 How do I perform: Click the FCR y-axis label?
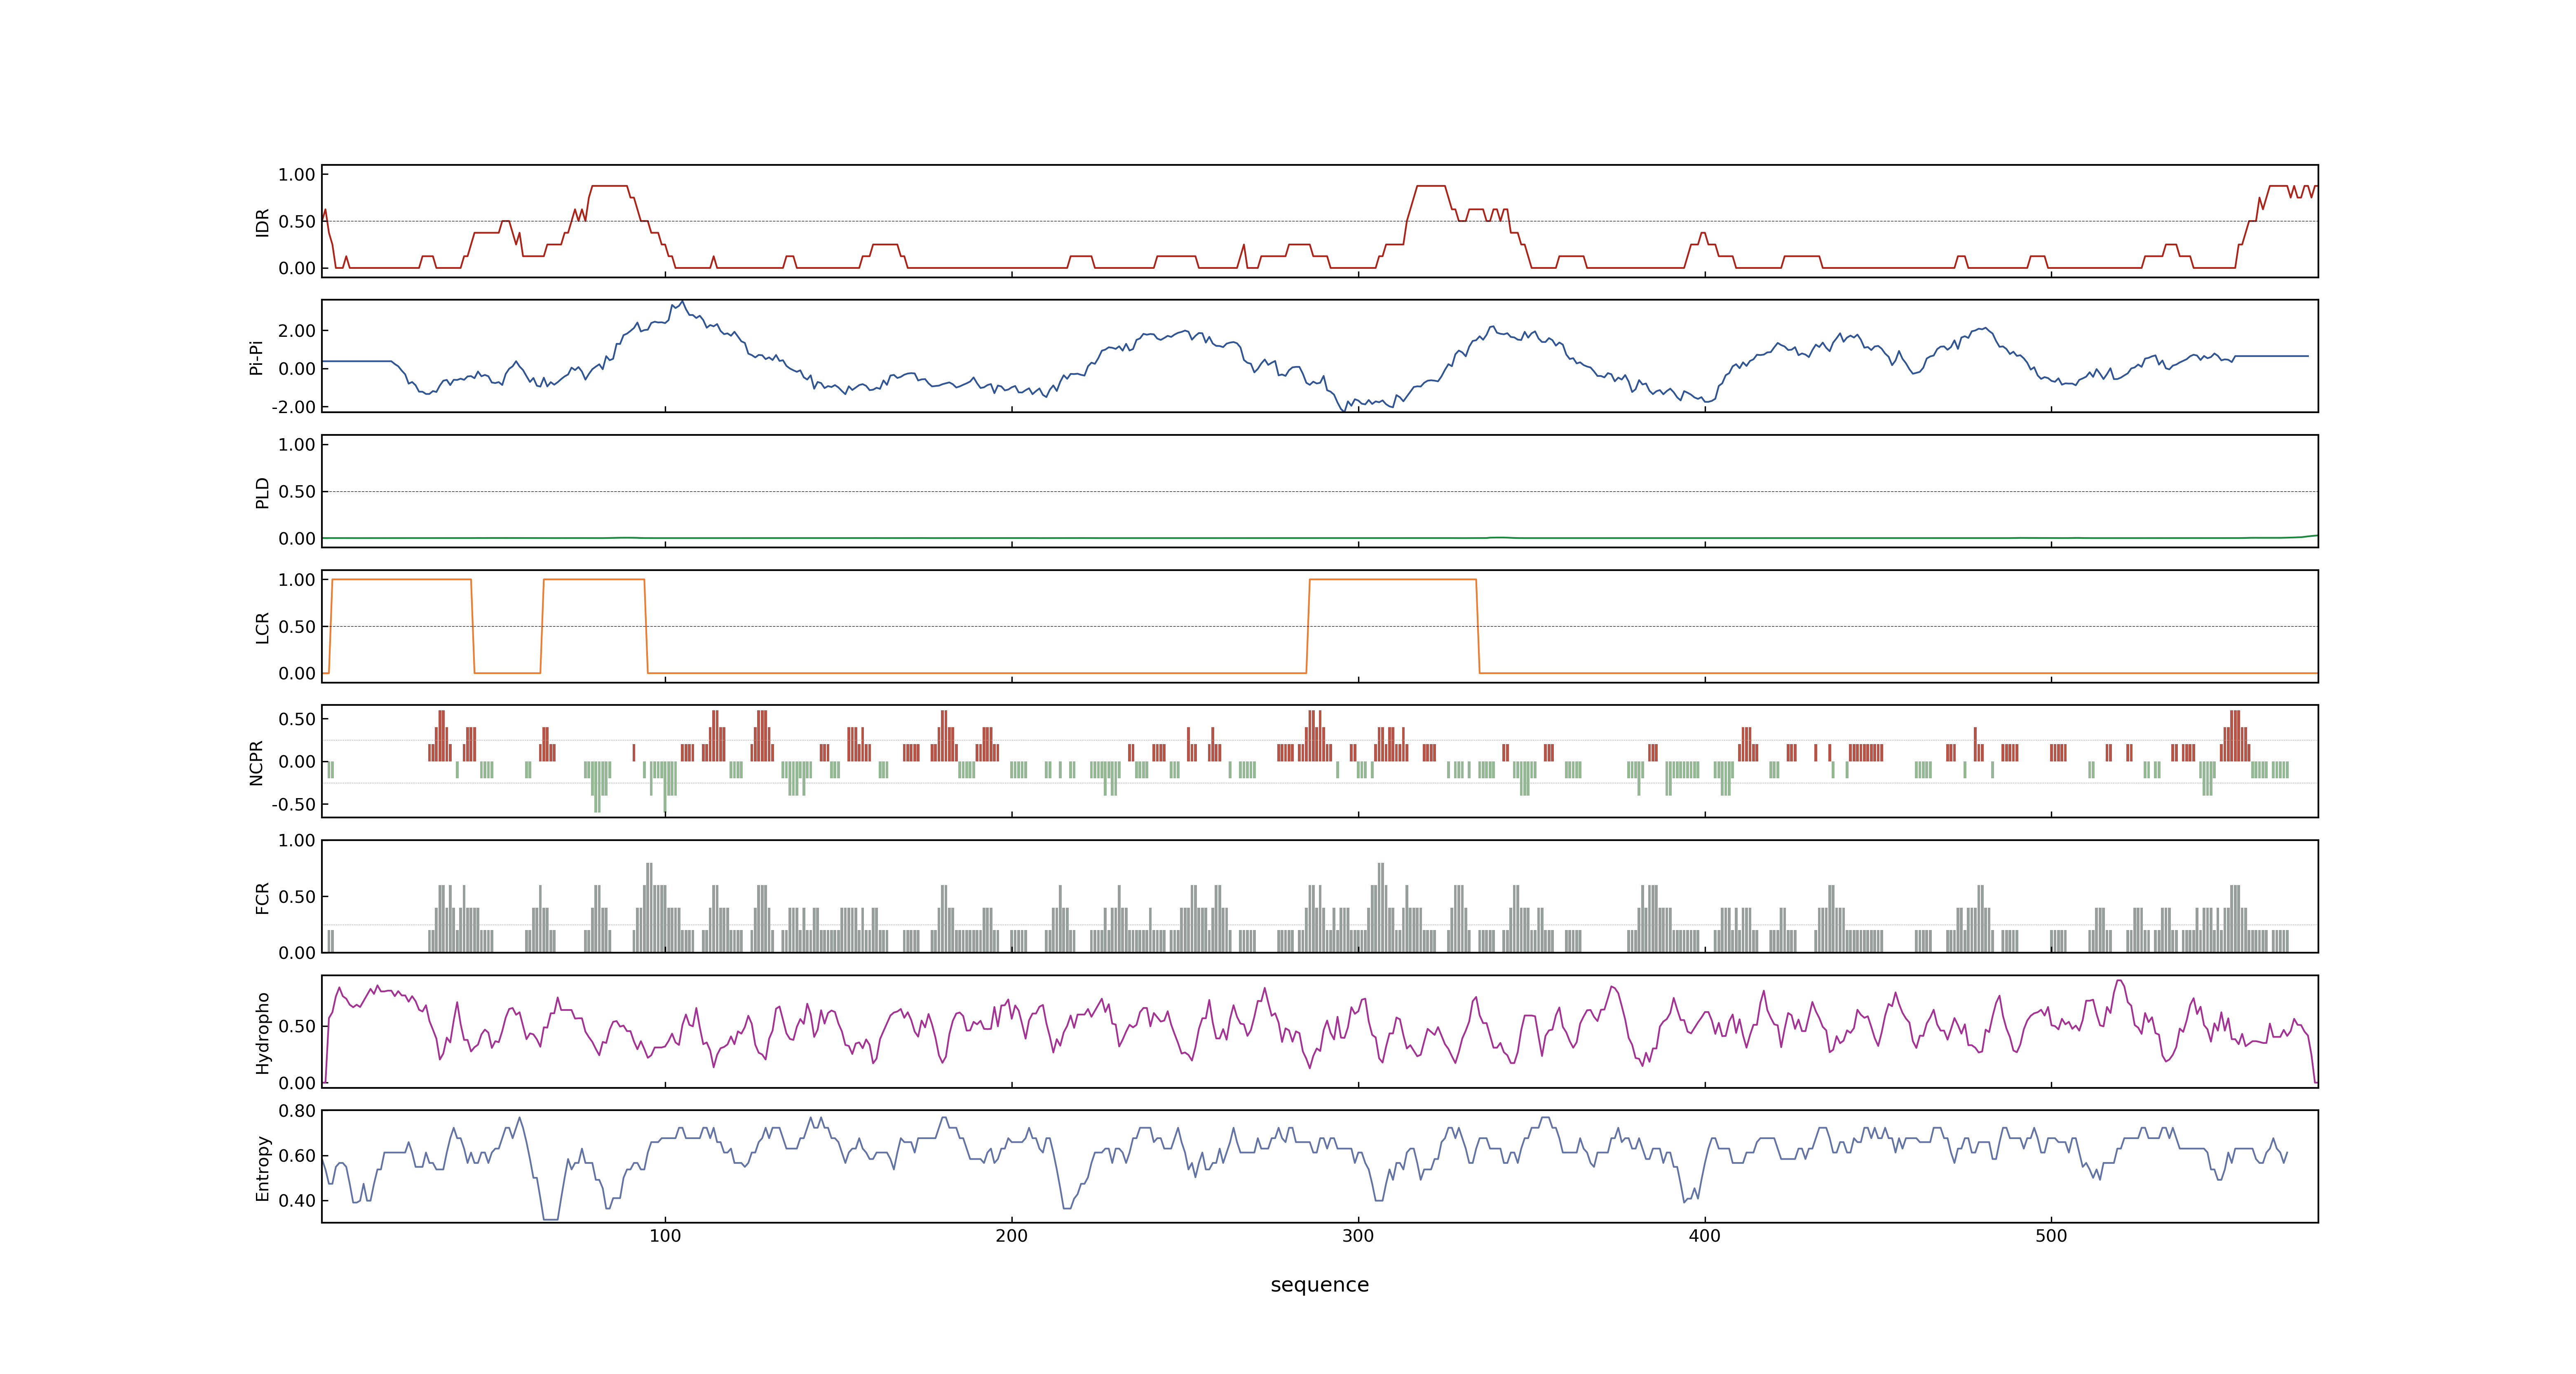[x=262, y=898]
